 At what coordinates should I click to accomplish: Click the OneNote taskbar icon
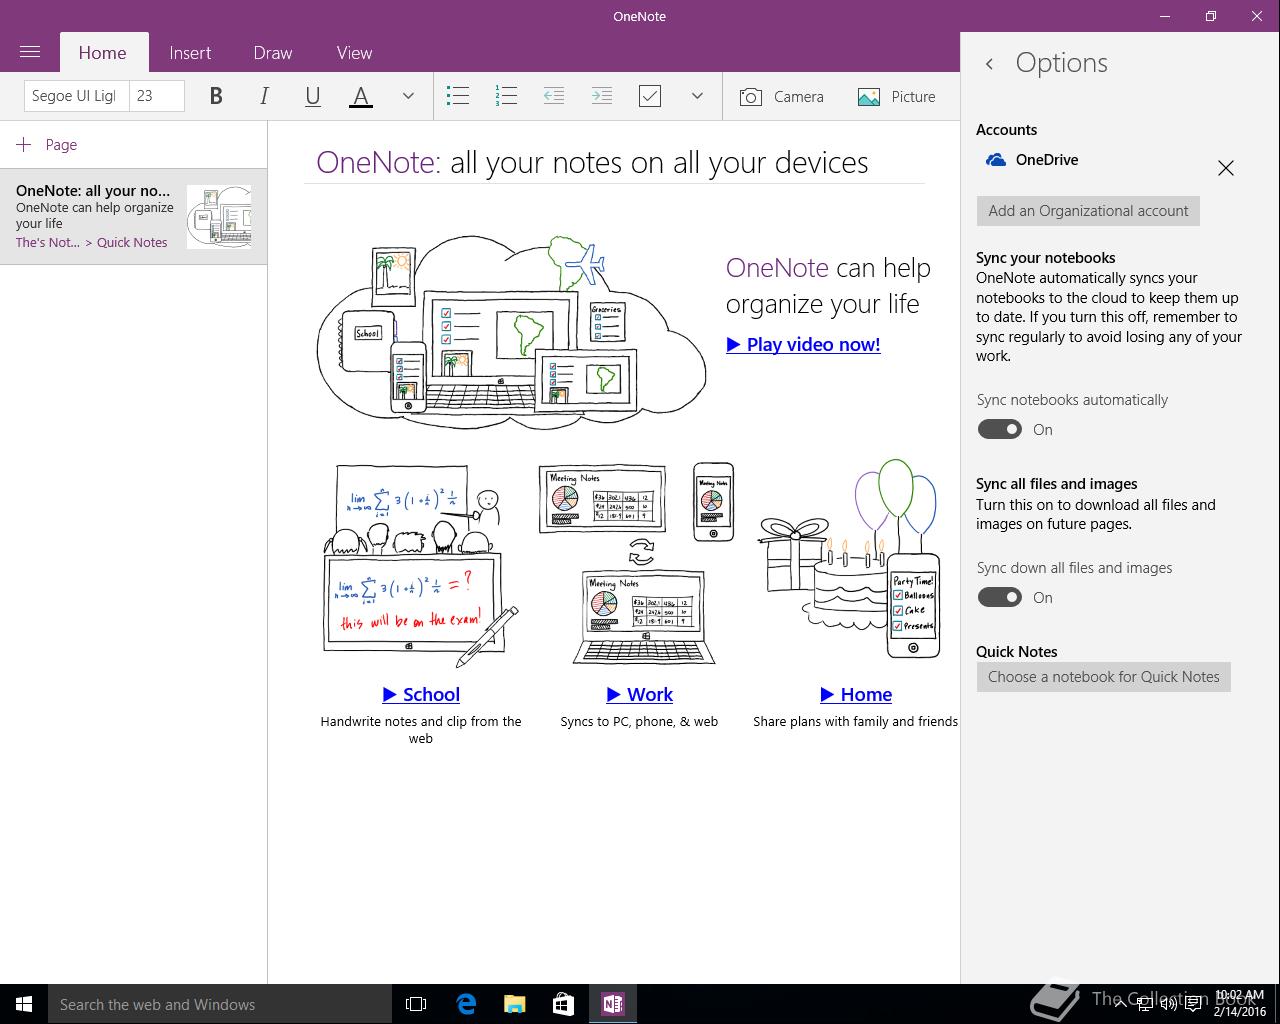pyautogui.click(x=613, y=1004)
